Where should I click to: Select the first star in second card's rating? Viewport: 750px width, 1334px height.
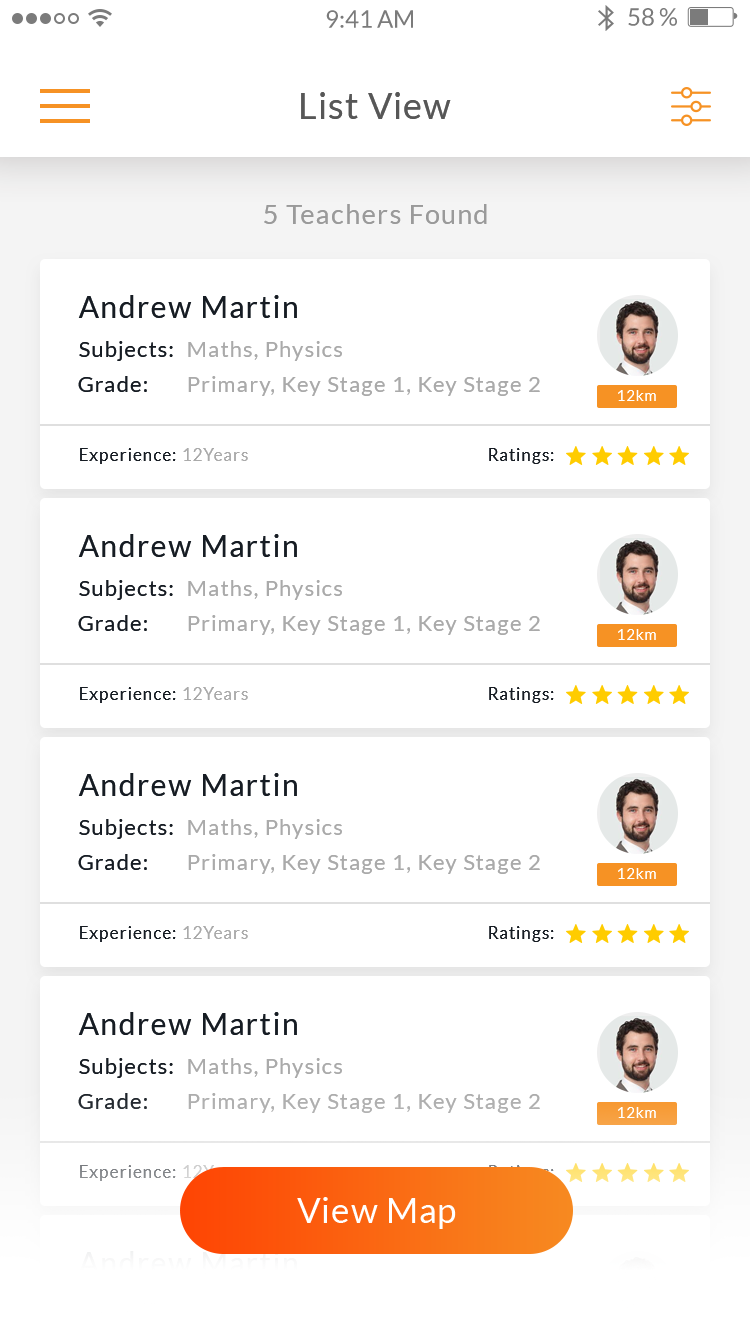pos(576,695)
